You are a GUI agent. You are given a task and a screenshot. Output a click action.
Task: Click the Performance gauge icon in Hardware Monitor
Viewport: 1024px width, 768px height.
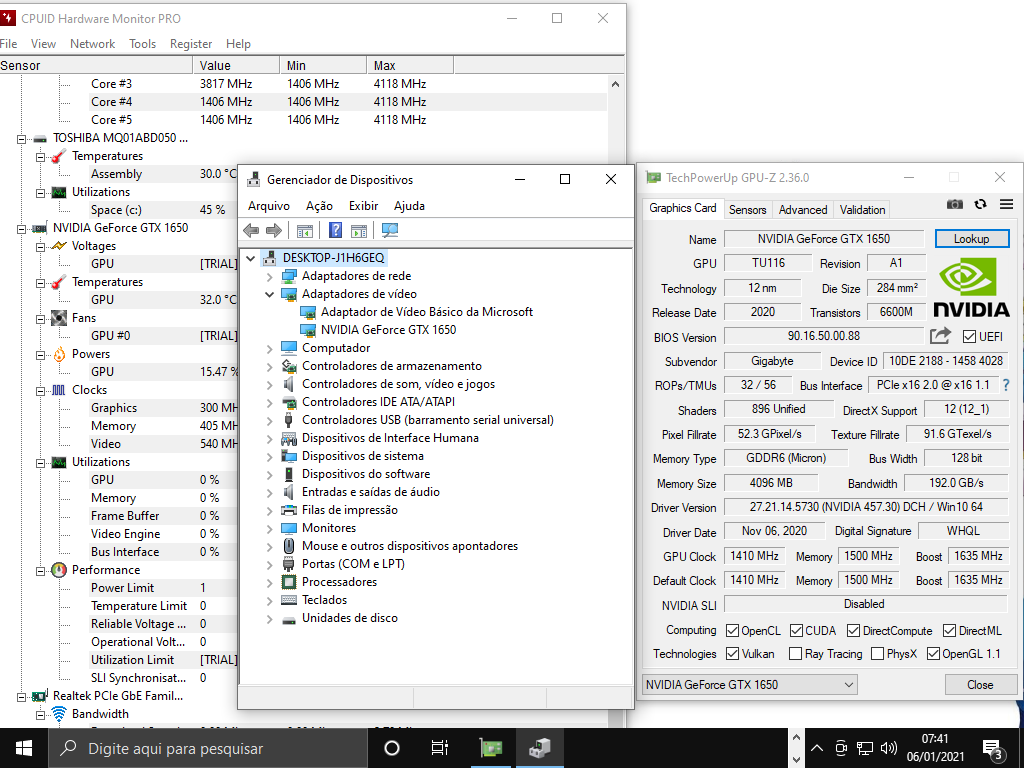(x=59, y=570)
